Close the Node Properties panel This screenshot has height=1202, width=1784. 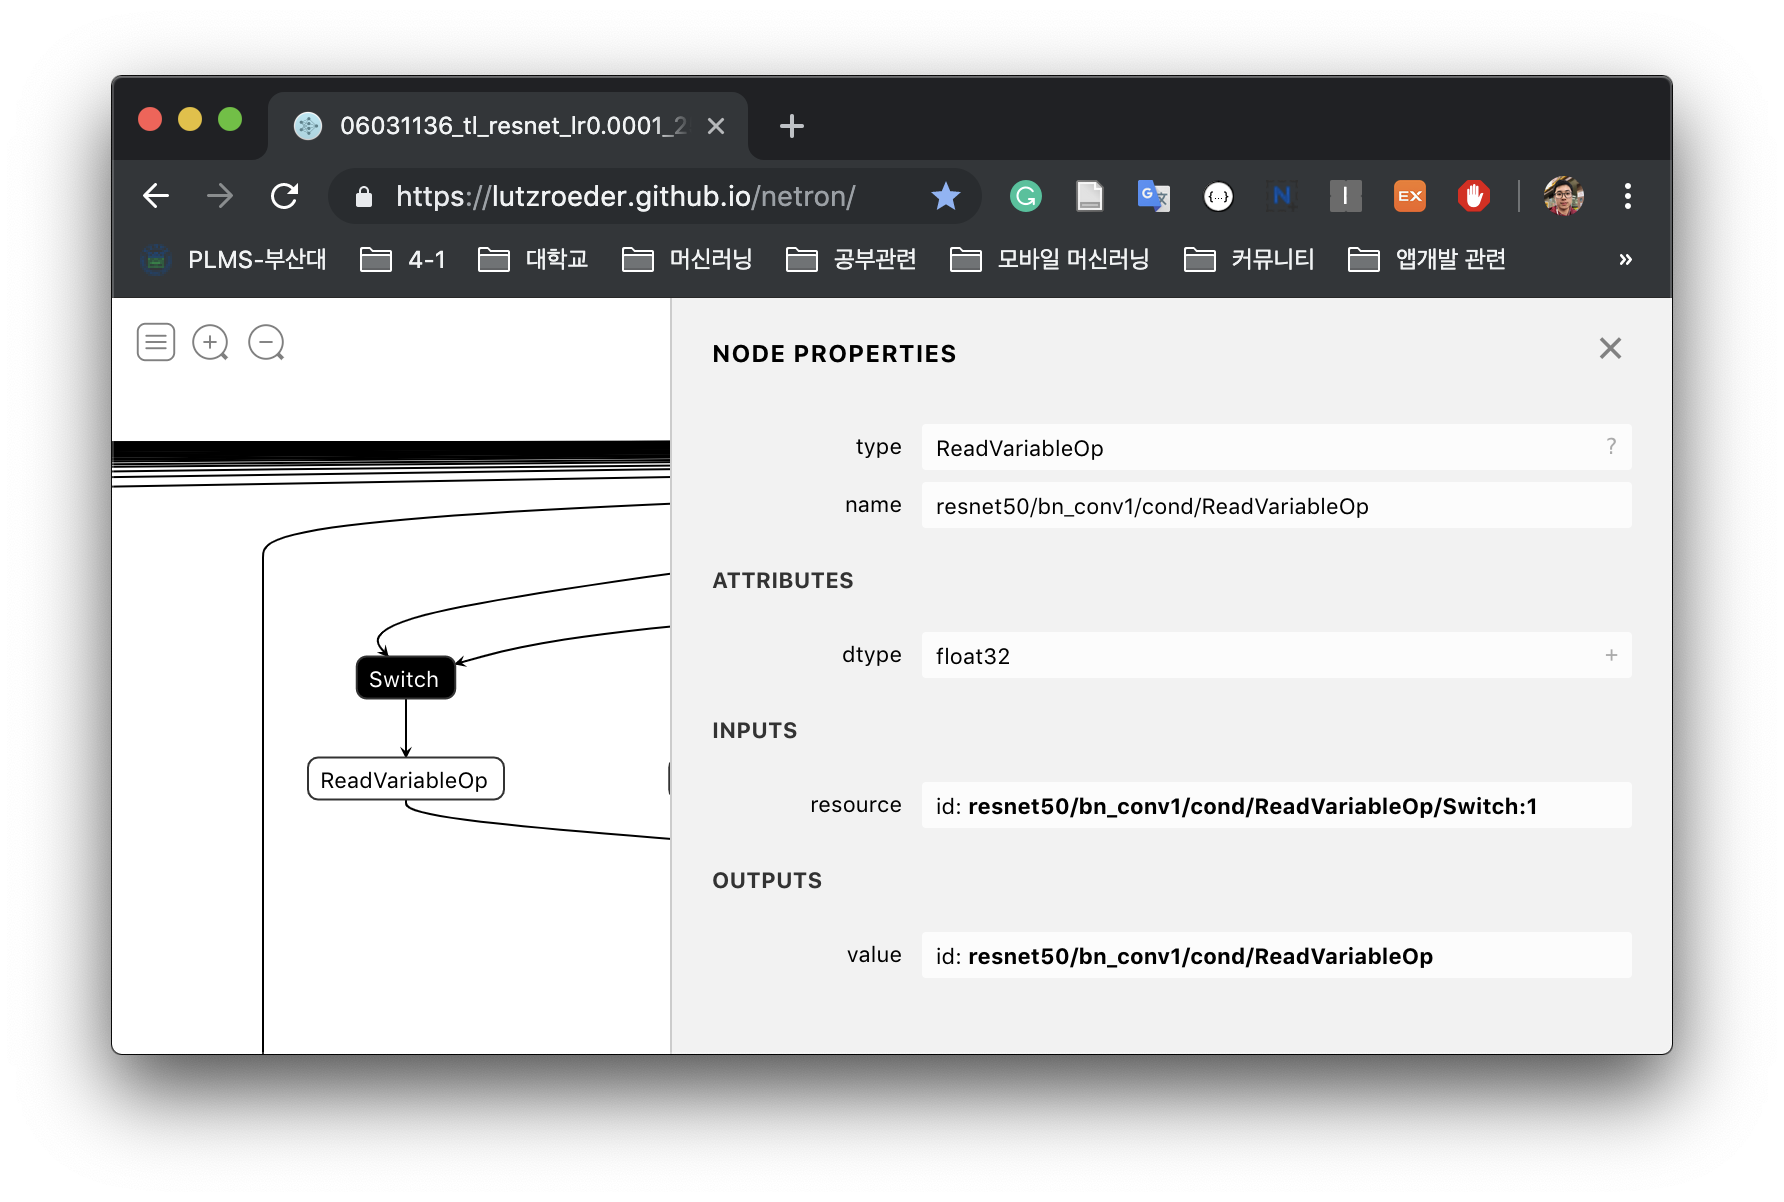[1610, 349]
